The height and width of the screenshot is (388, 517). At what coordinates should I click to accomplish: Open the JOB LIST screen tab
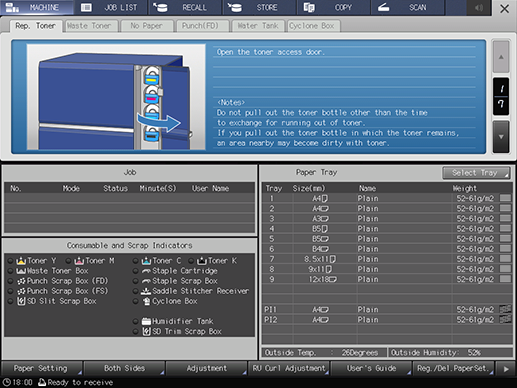[x=111, y=8]
